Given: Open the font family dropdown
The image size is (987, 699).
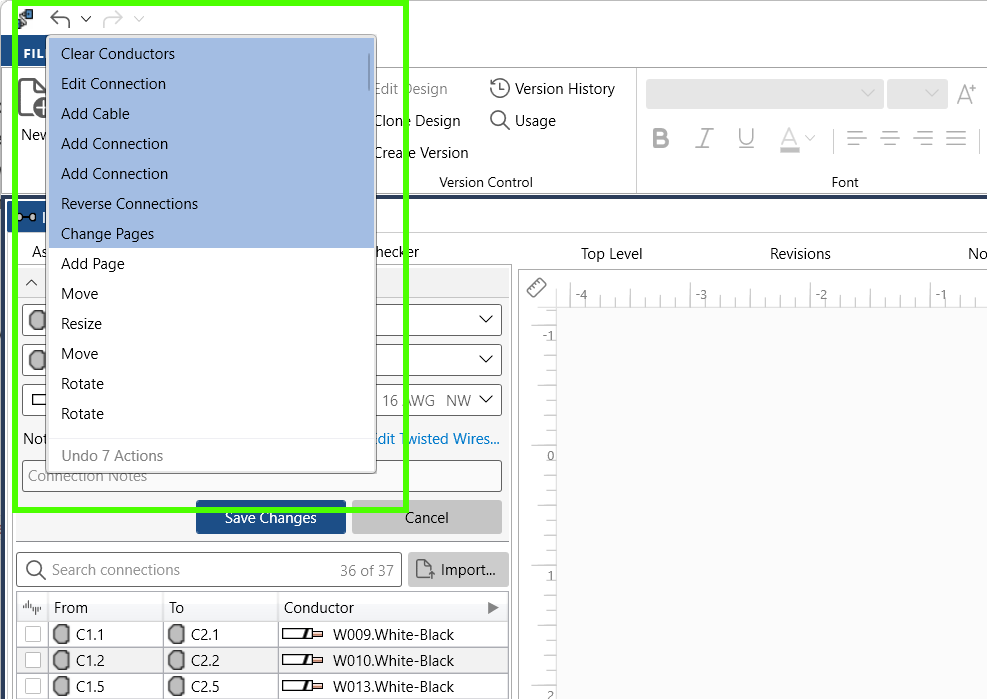Looking at the screenshot, I should (x=764, y=93).
